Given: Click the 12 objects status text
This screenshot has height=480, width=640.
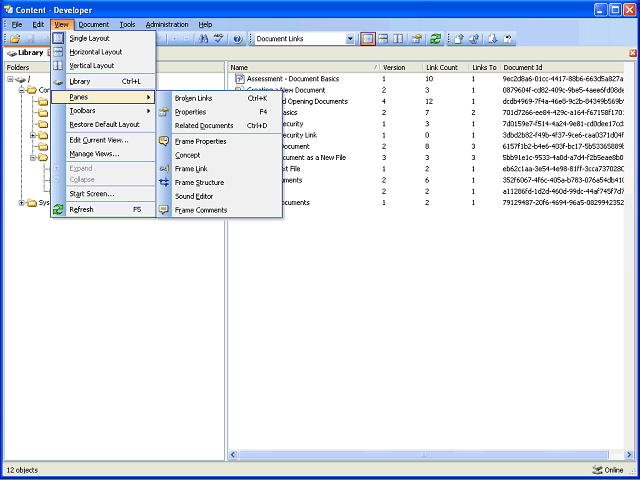Looking at the screenshot, I should click(22, 470).
